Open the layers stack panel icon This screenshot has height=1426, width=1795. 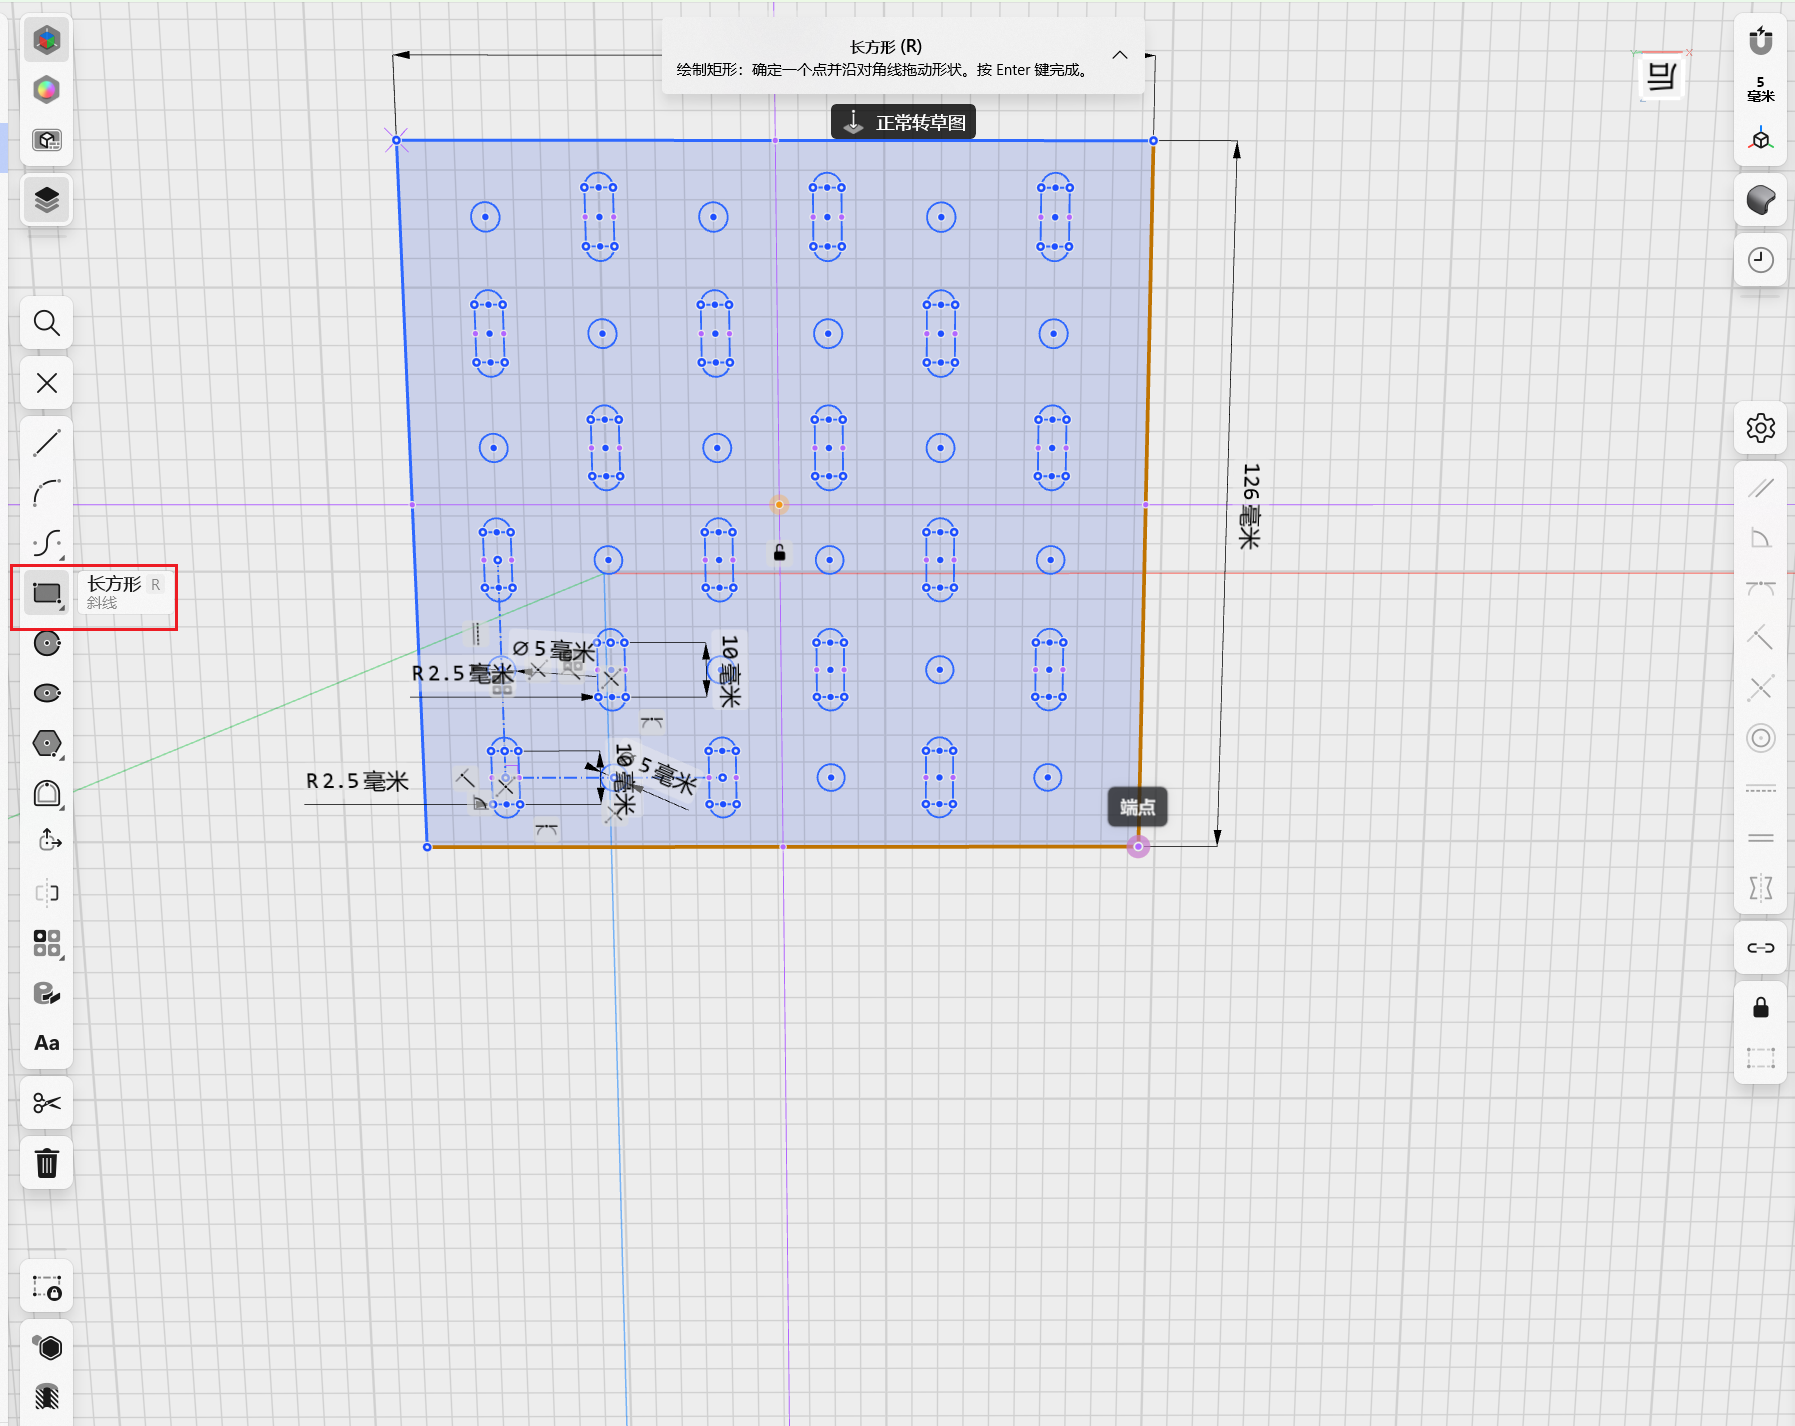(x=47, y=200)
